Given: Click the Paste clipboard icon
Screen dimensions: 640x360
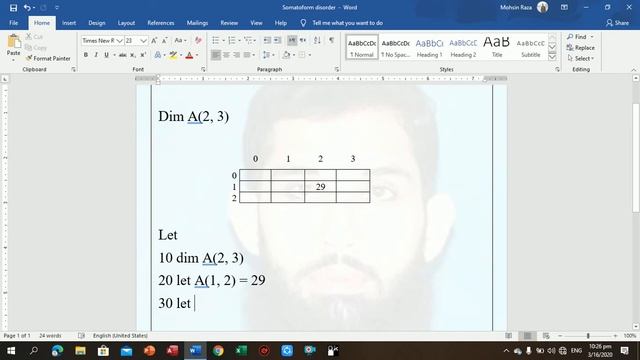Looking at the screenshot, I should [13, 42].
